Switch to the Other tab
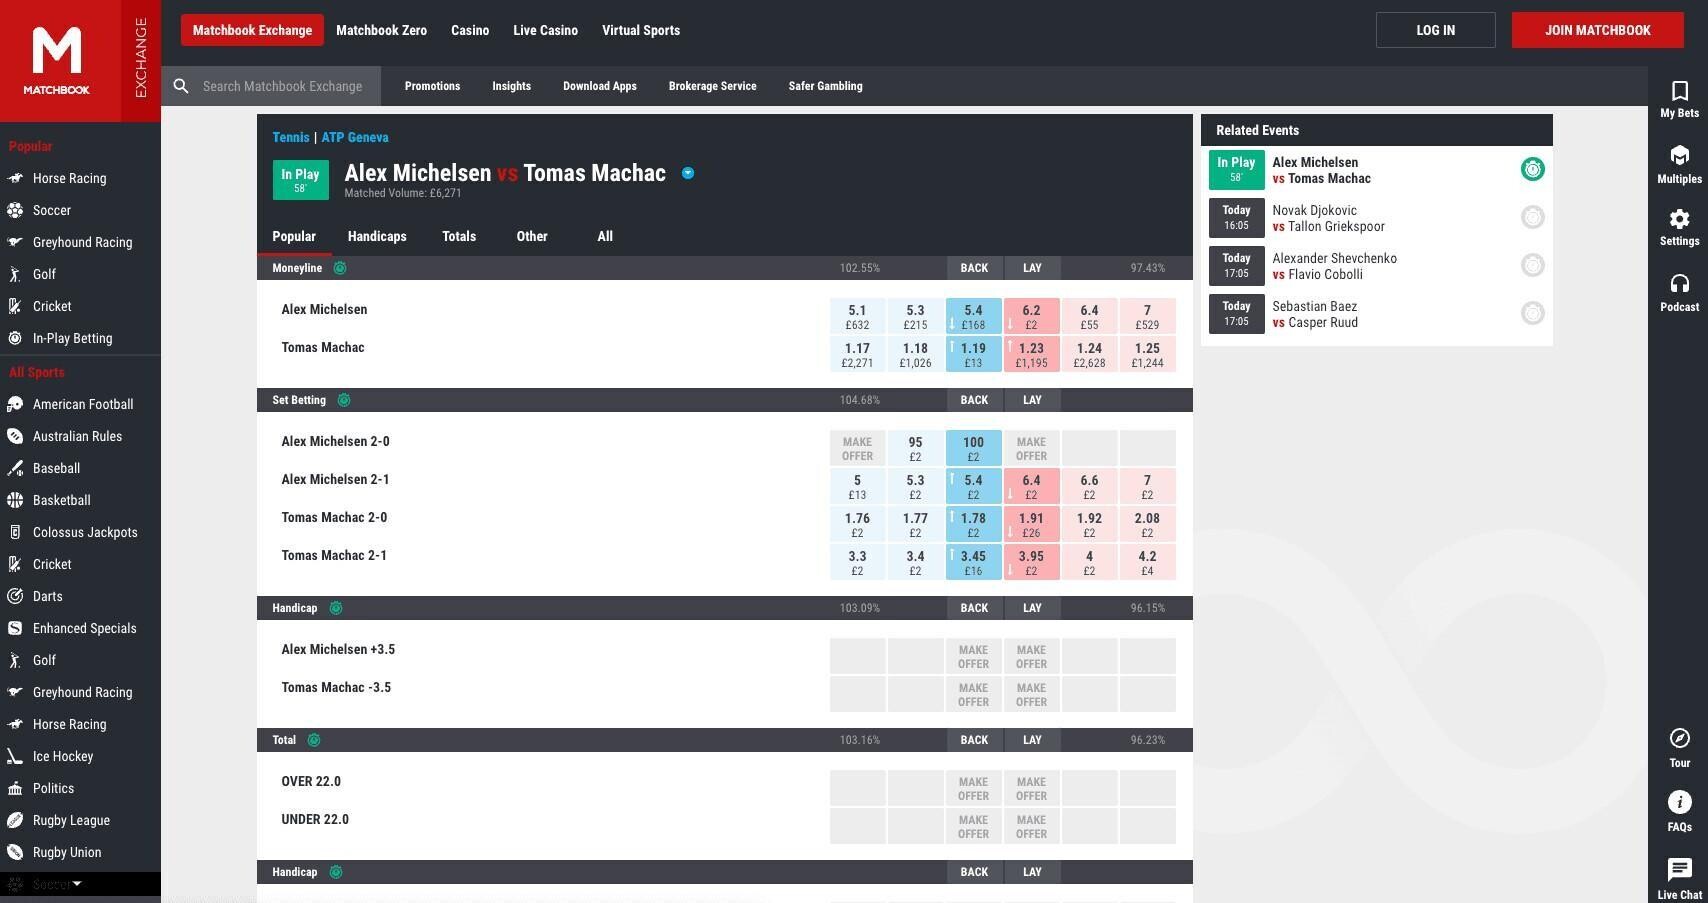 [532, 237]
